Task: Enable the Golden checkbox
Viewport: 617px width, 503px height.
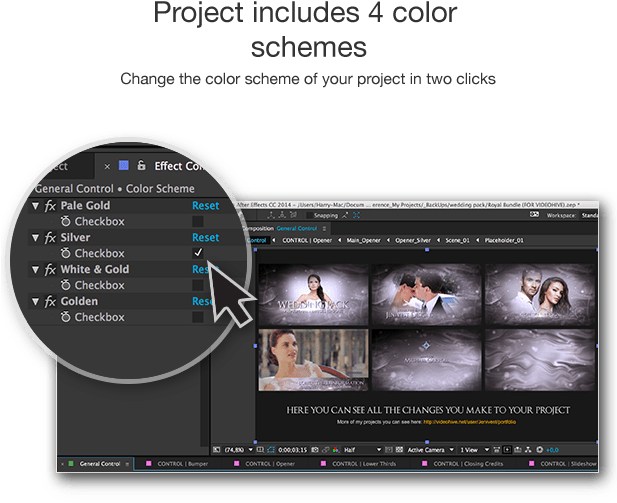Action: pos(198,317)
